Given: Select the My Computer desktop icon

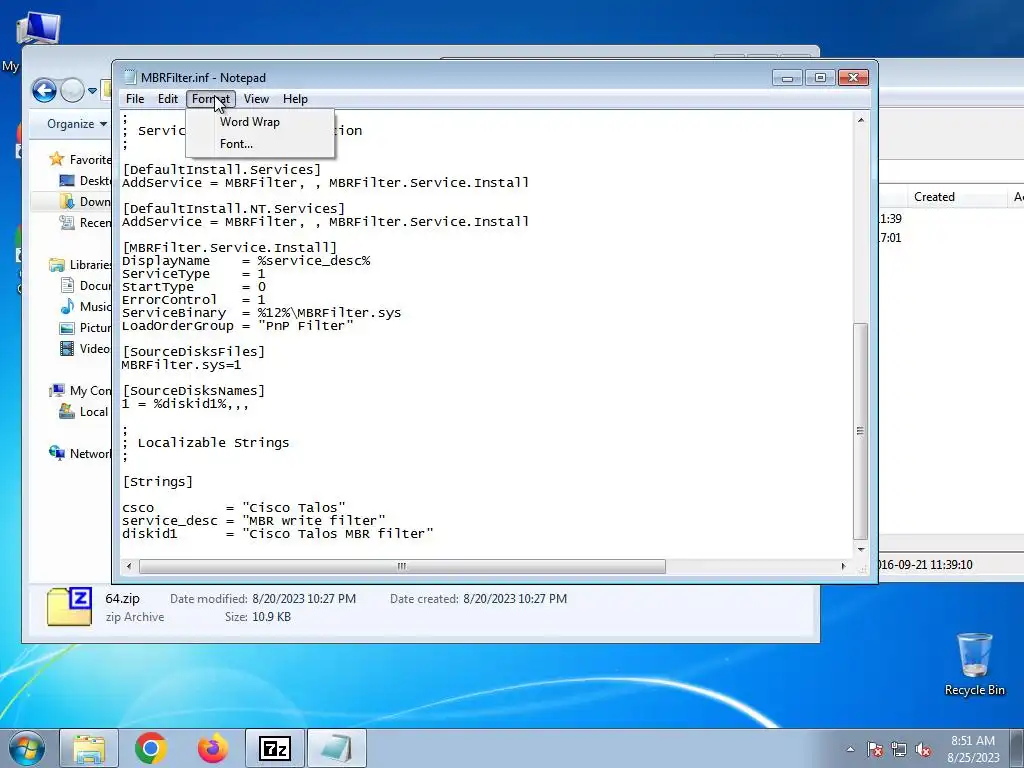Looking at the screenshot, I should click(37, 28).
